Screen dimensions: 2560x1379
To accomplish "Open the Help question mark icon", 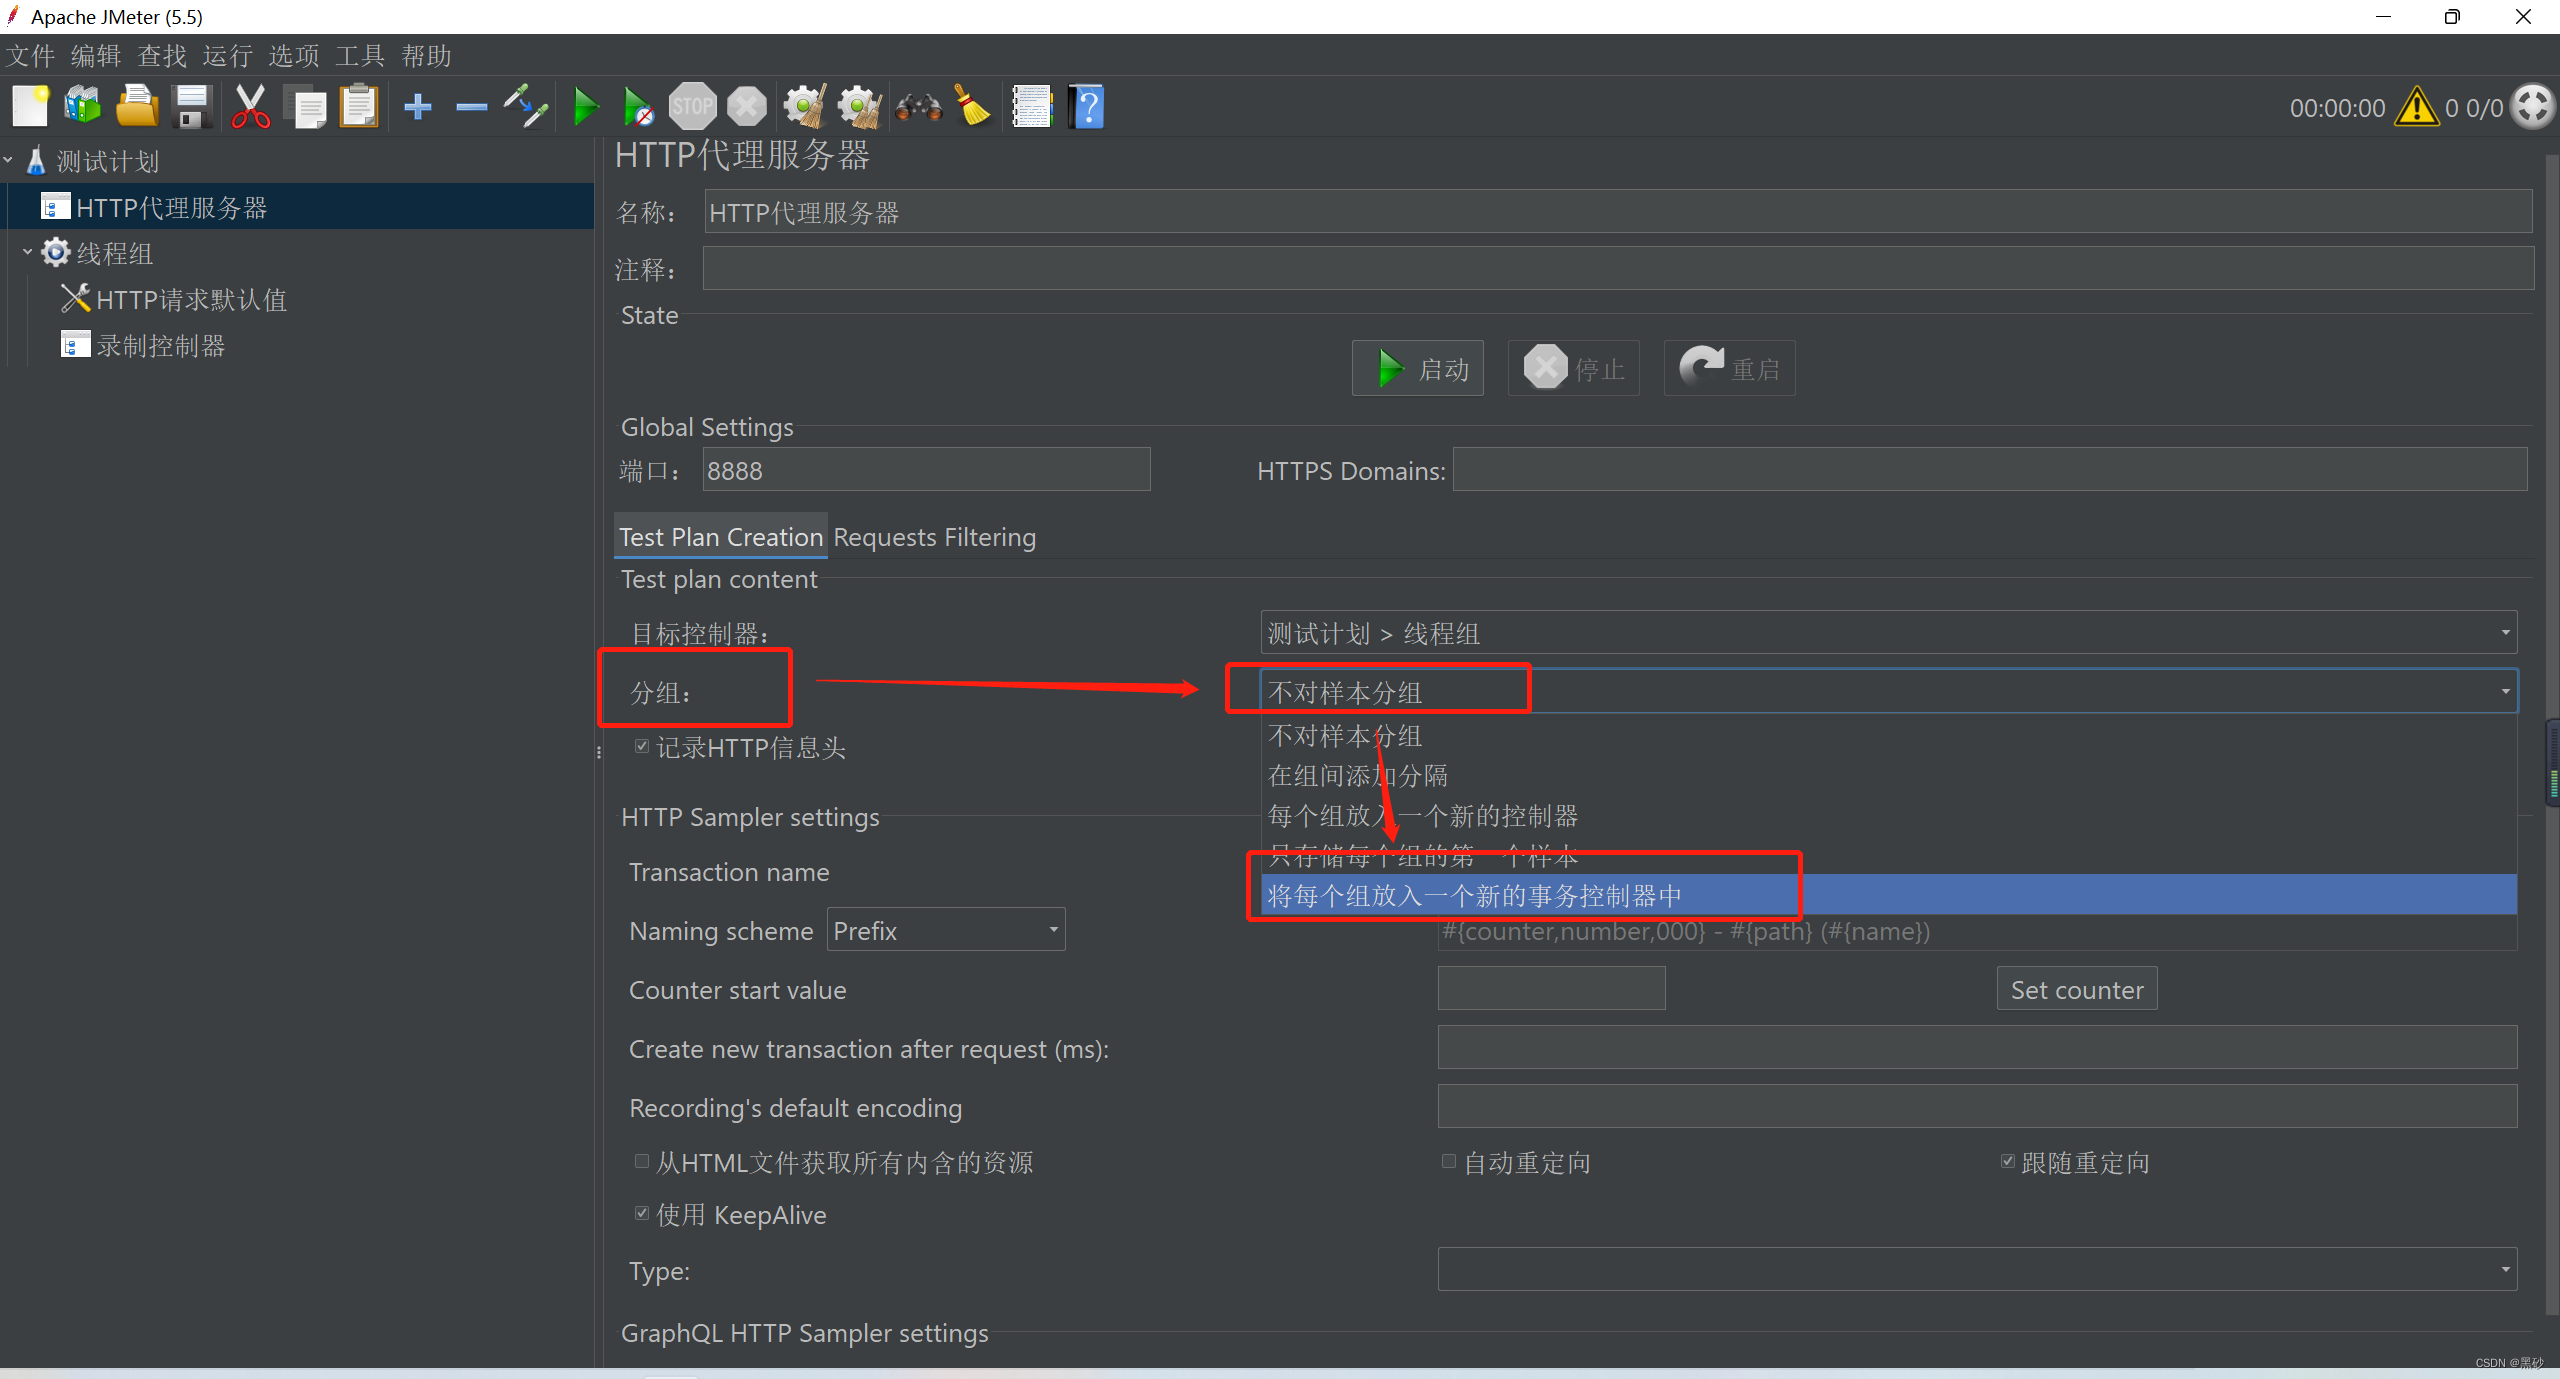I will coord(1087,106).
